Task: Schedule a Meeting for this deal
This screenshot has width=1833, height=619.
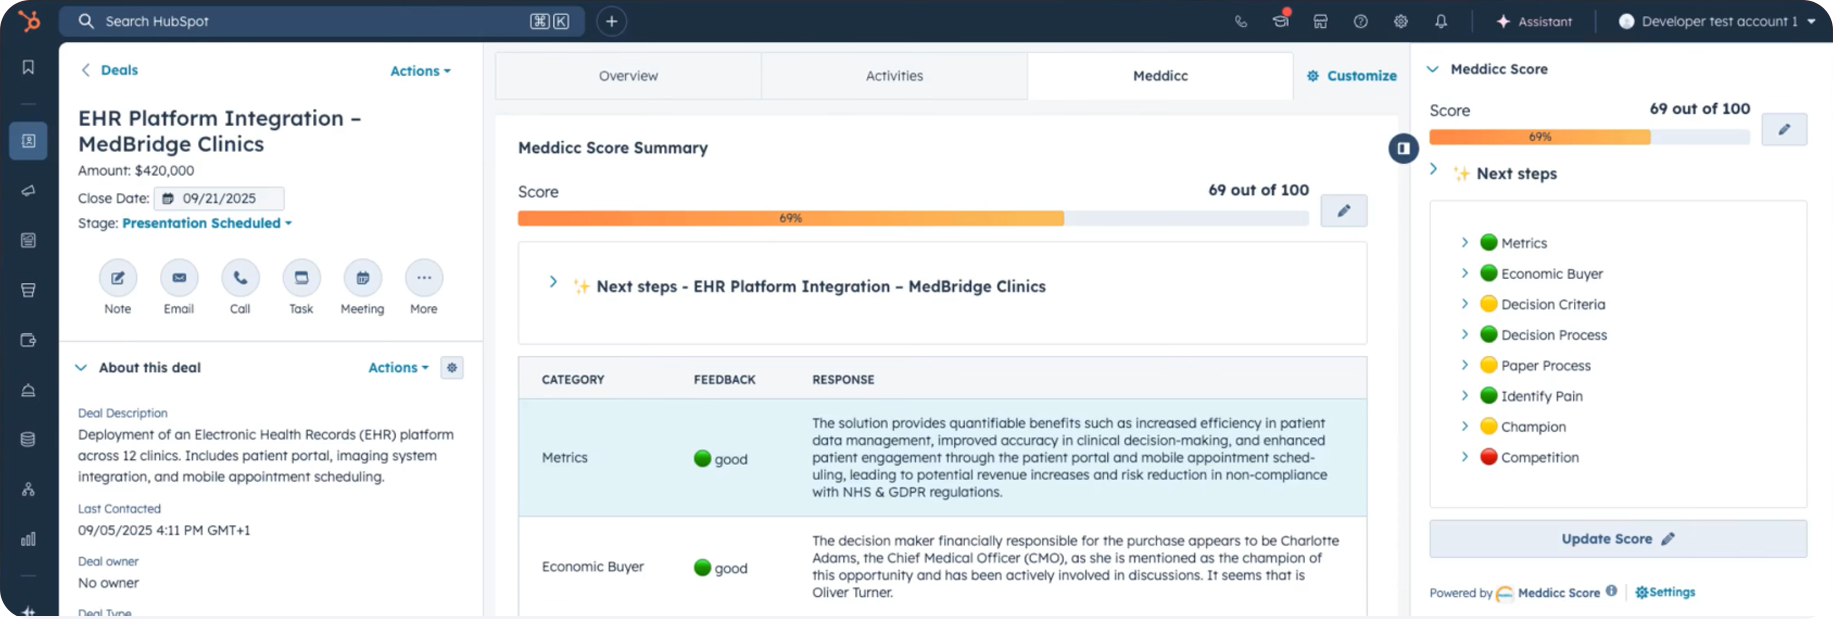Action: (362, 278)
